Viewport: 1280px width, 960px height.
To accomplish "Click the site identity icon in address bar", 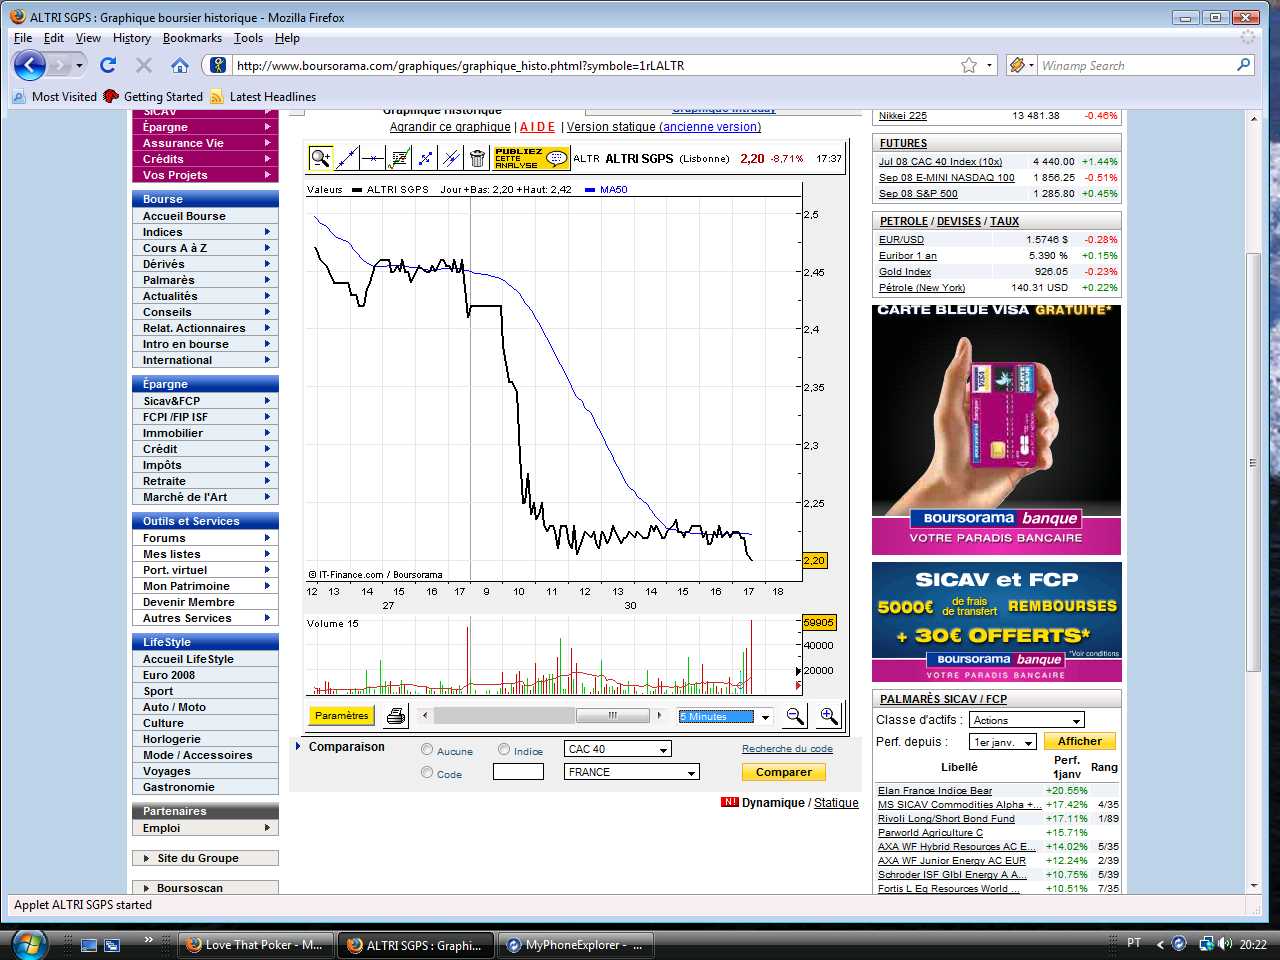I will [x=217, y=65].
